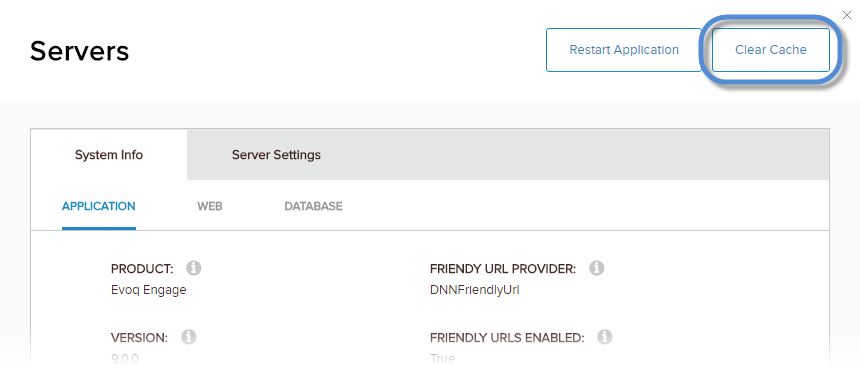Open the Server Settings tab
Screen dimensions: 860x366
(276, 155)
